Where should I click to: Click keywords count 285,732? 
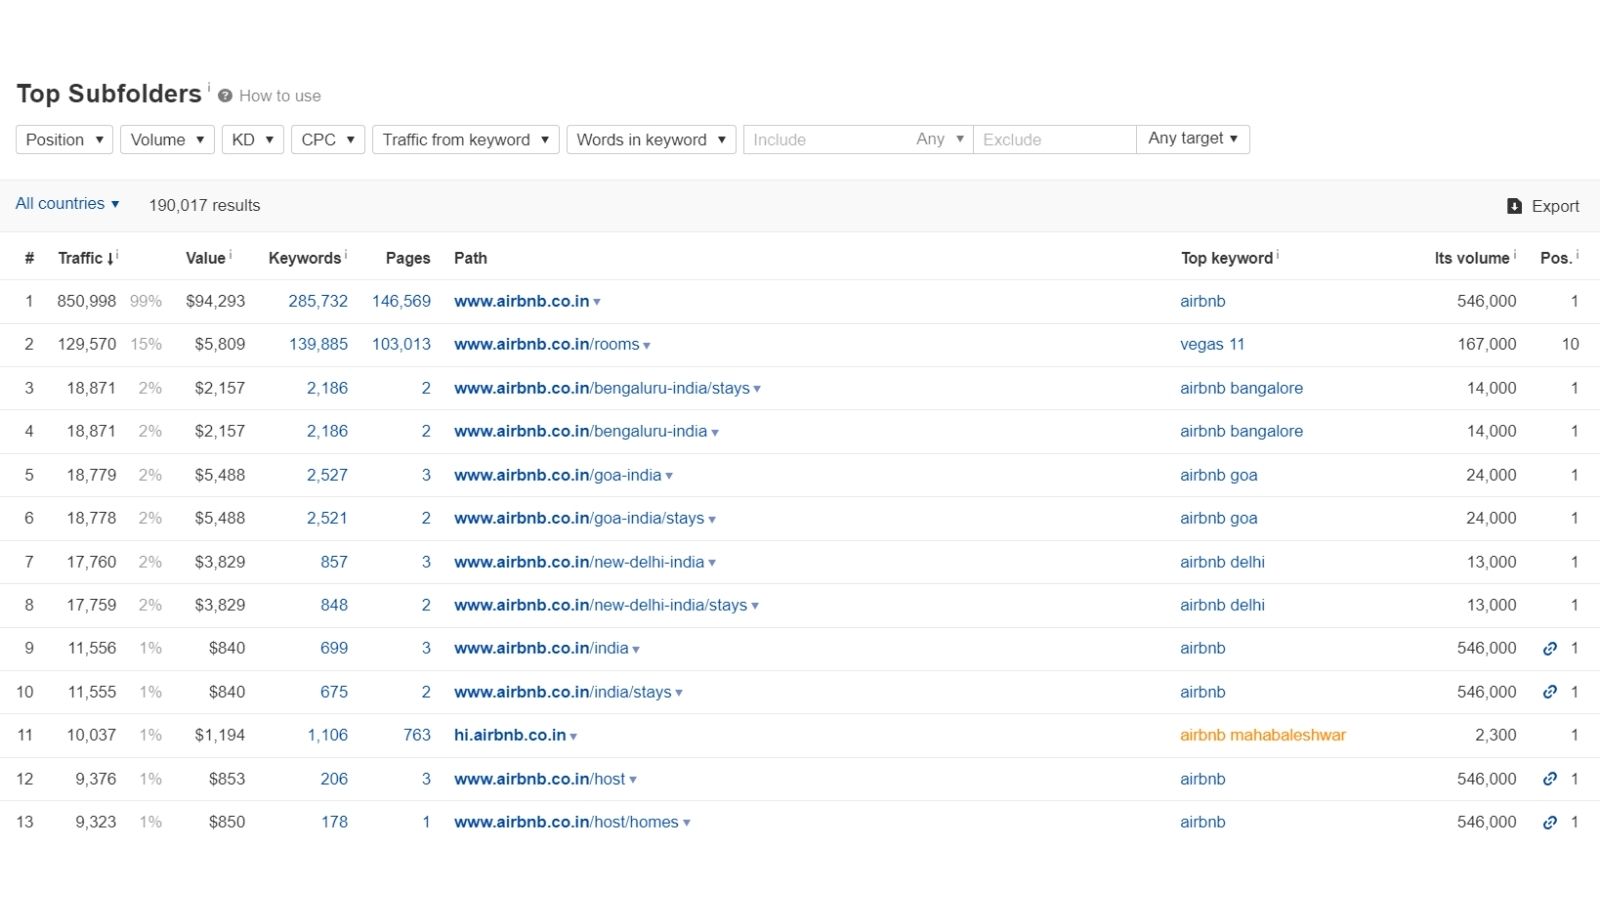point(318,301)
